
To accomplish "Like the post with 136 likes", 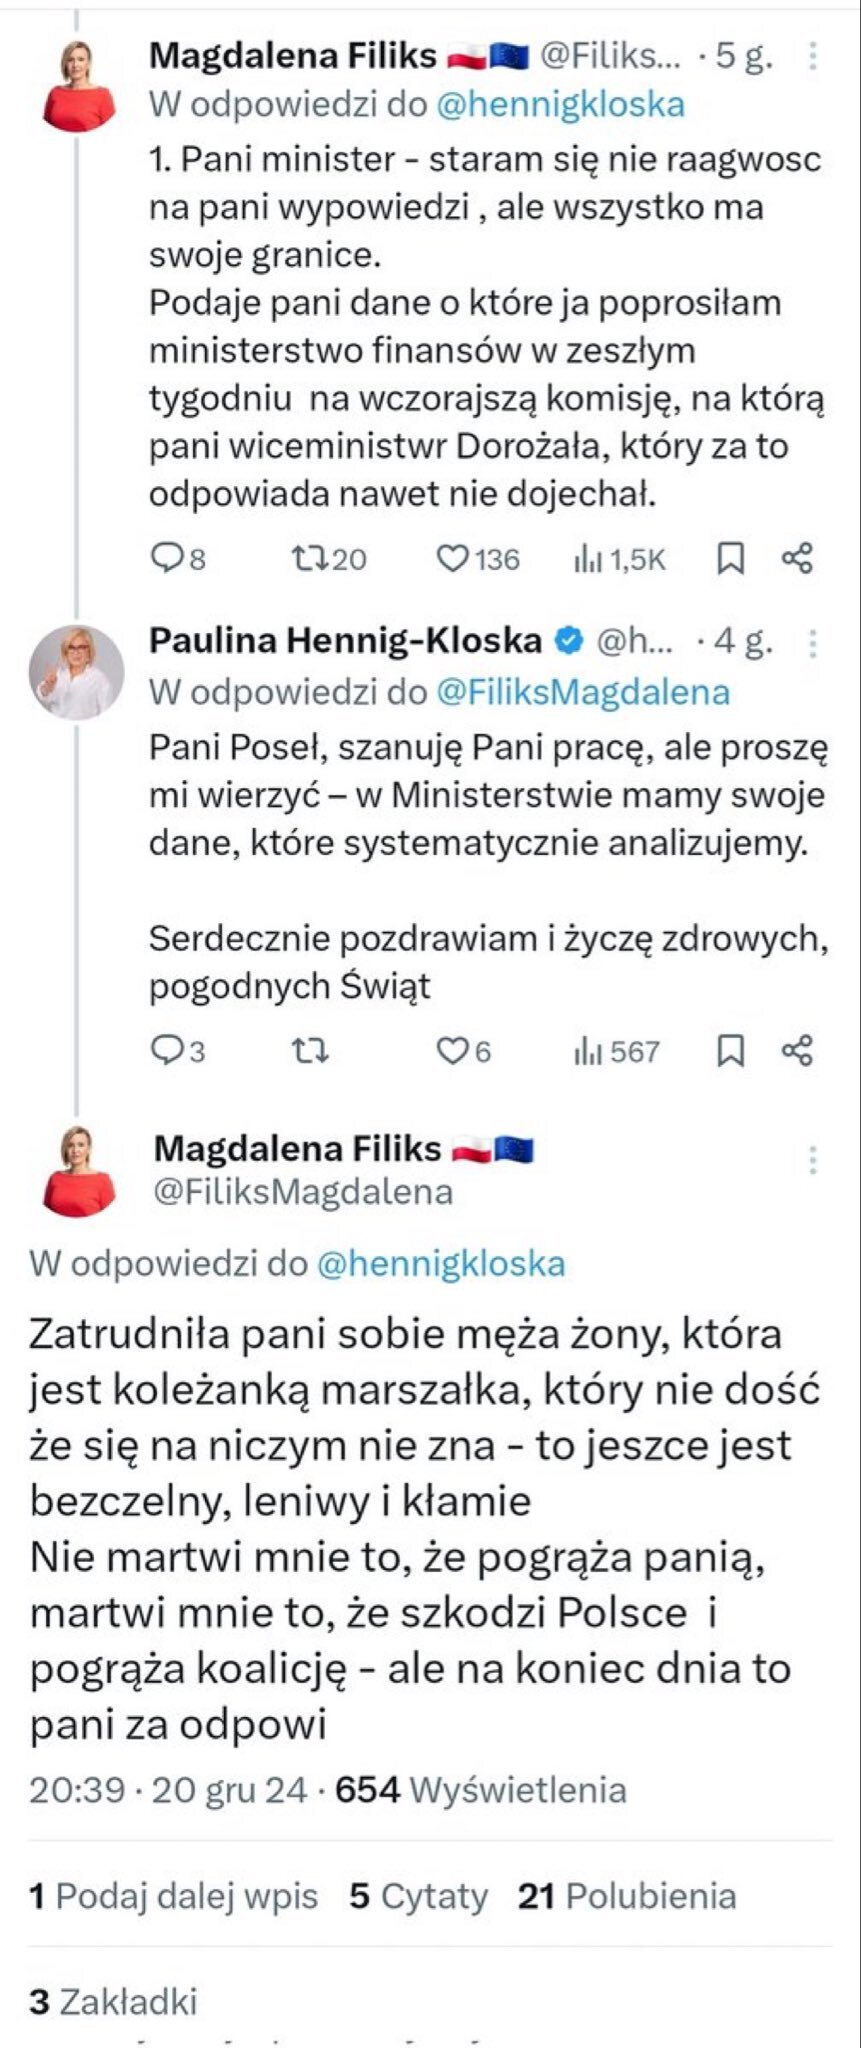I will (453, 558).
